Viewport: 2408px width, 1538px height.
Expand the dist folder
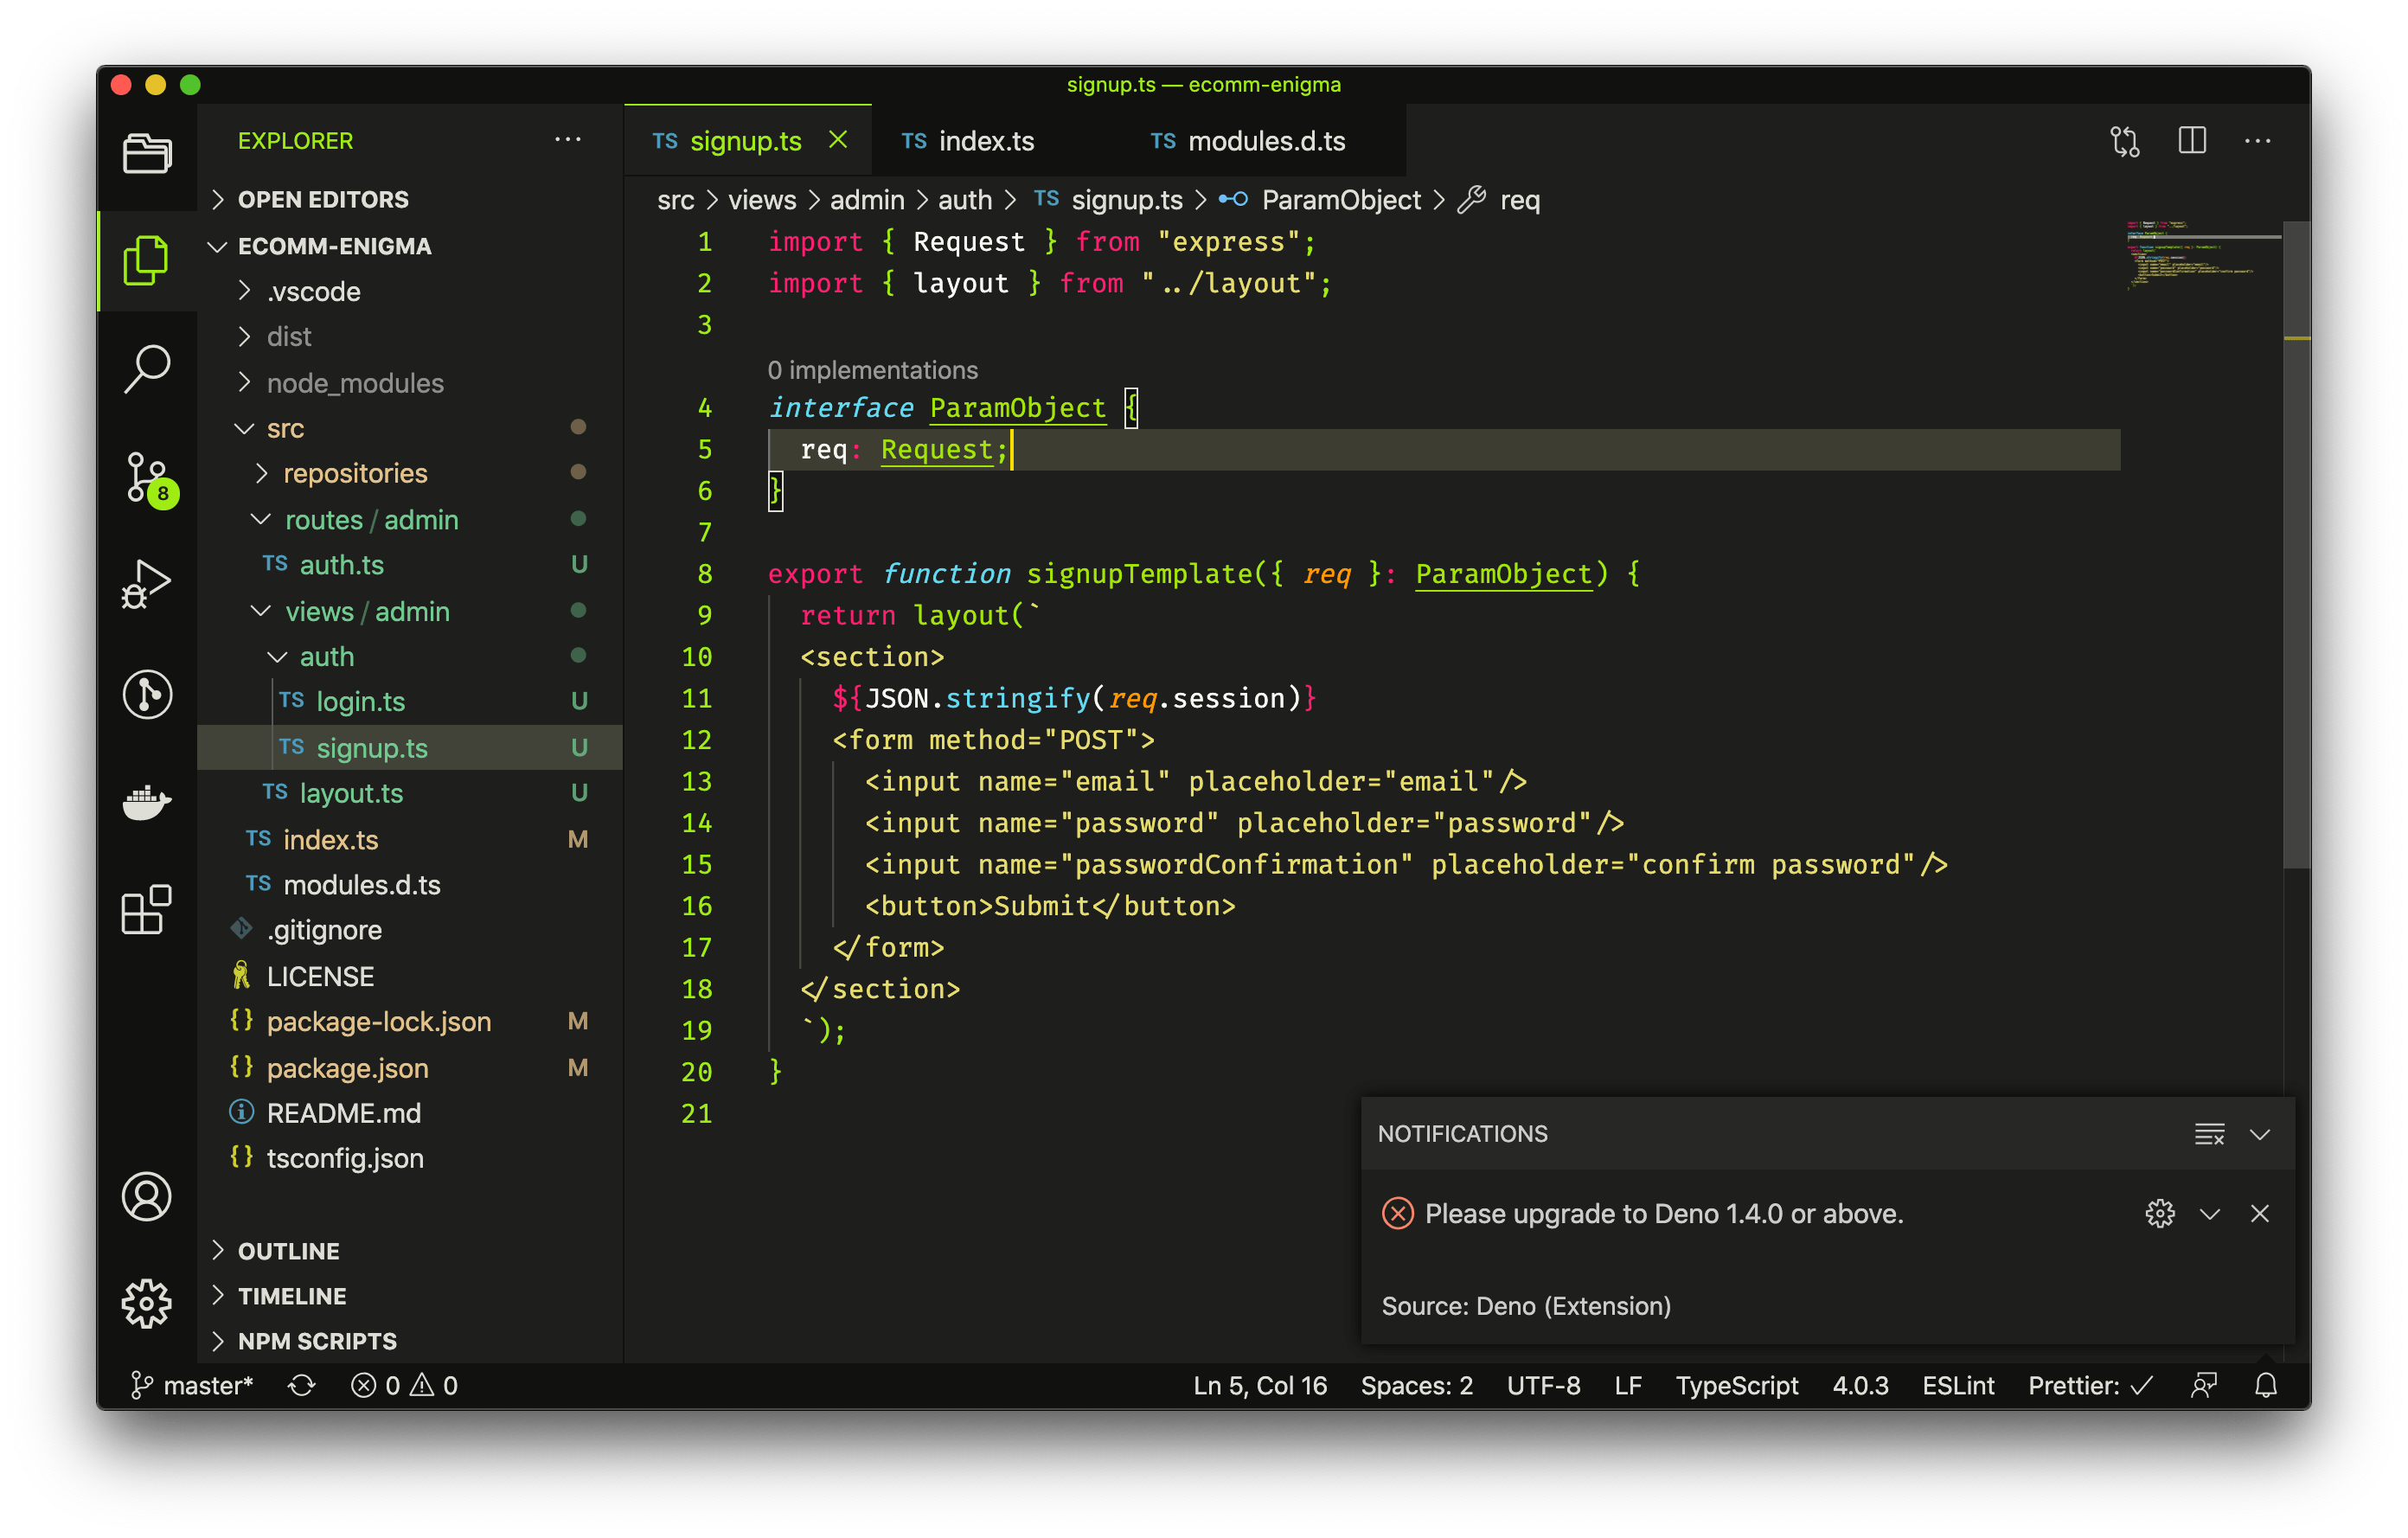(410, 337)
